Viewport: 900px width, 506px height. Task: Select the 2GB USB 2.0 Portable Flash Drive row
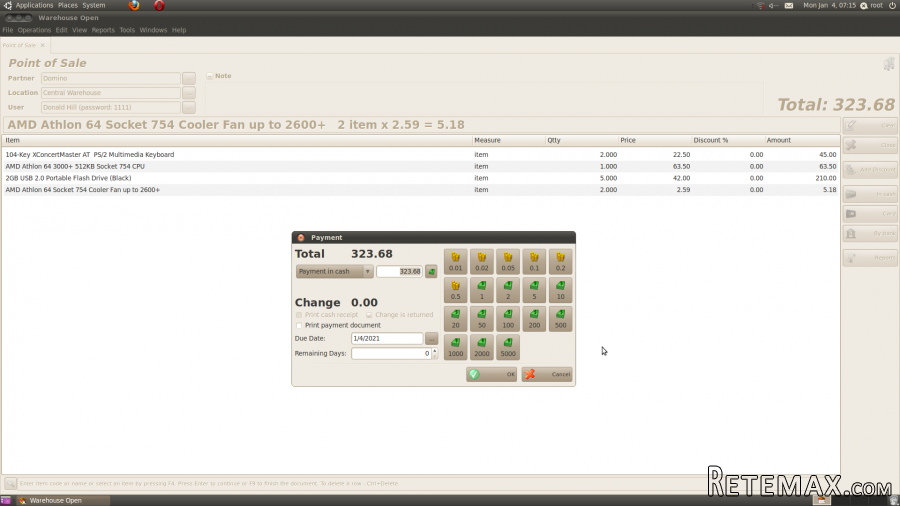[421, 178]
